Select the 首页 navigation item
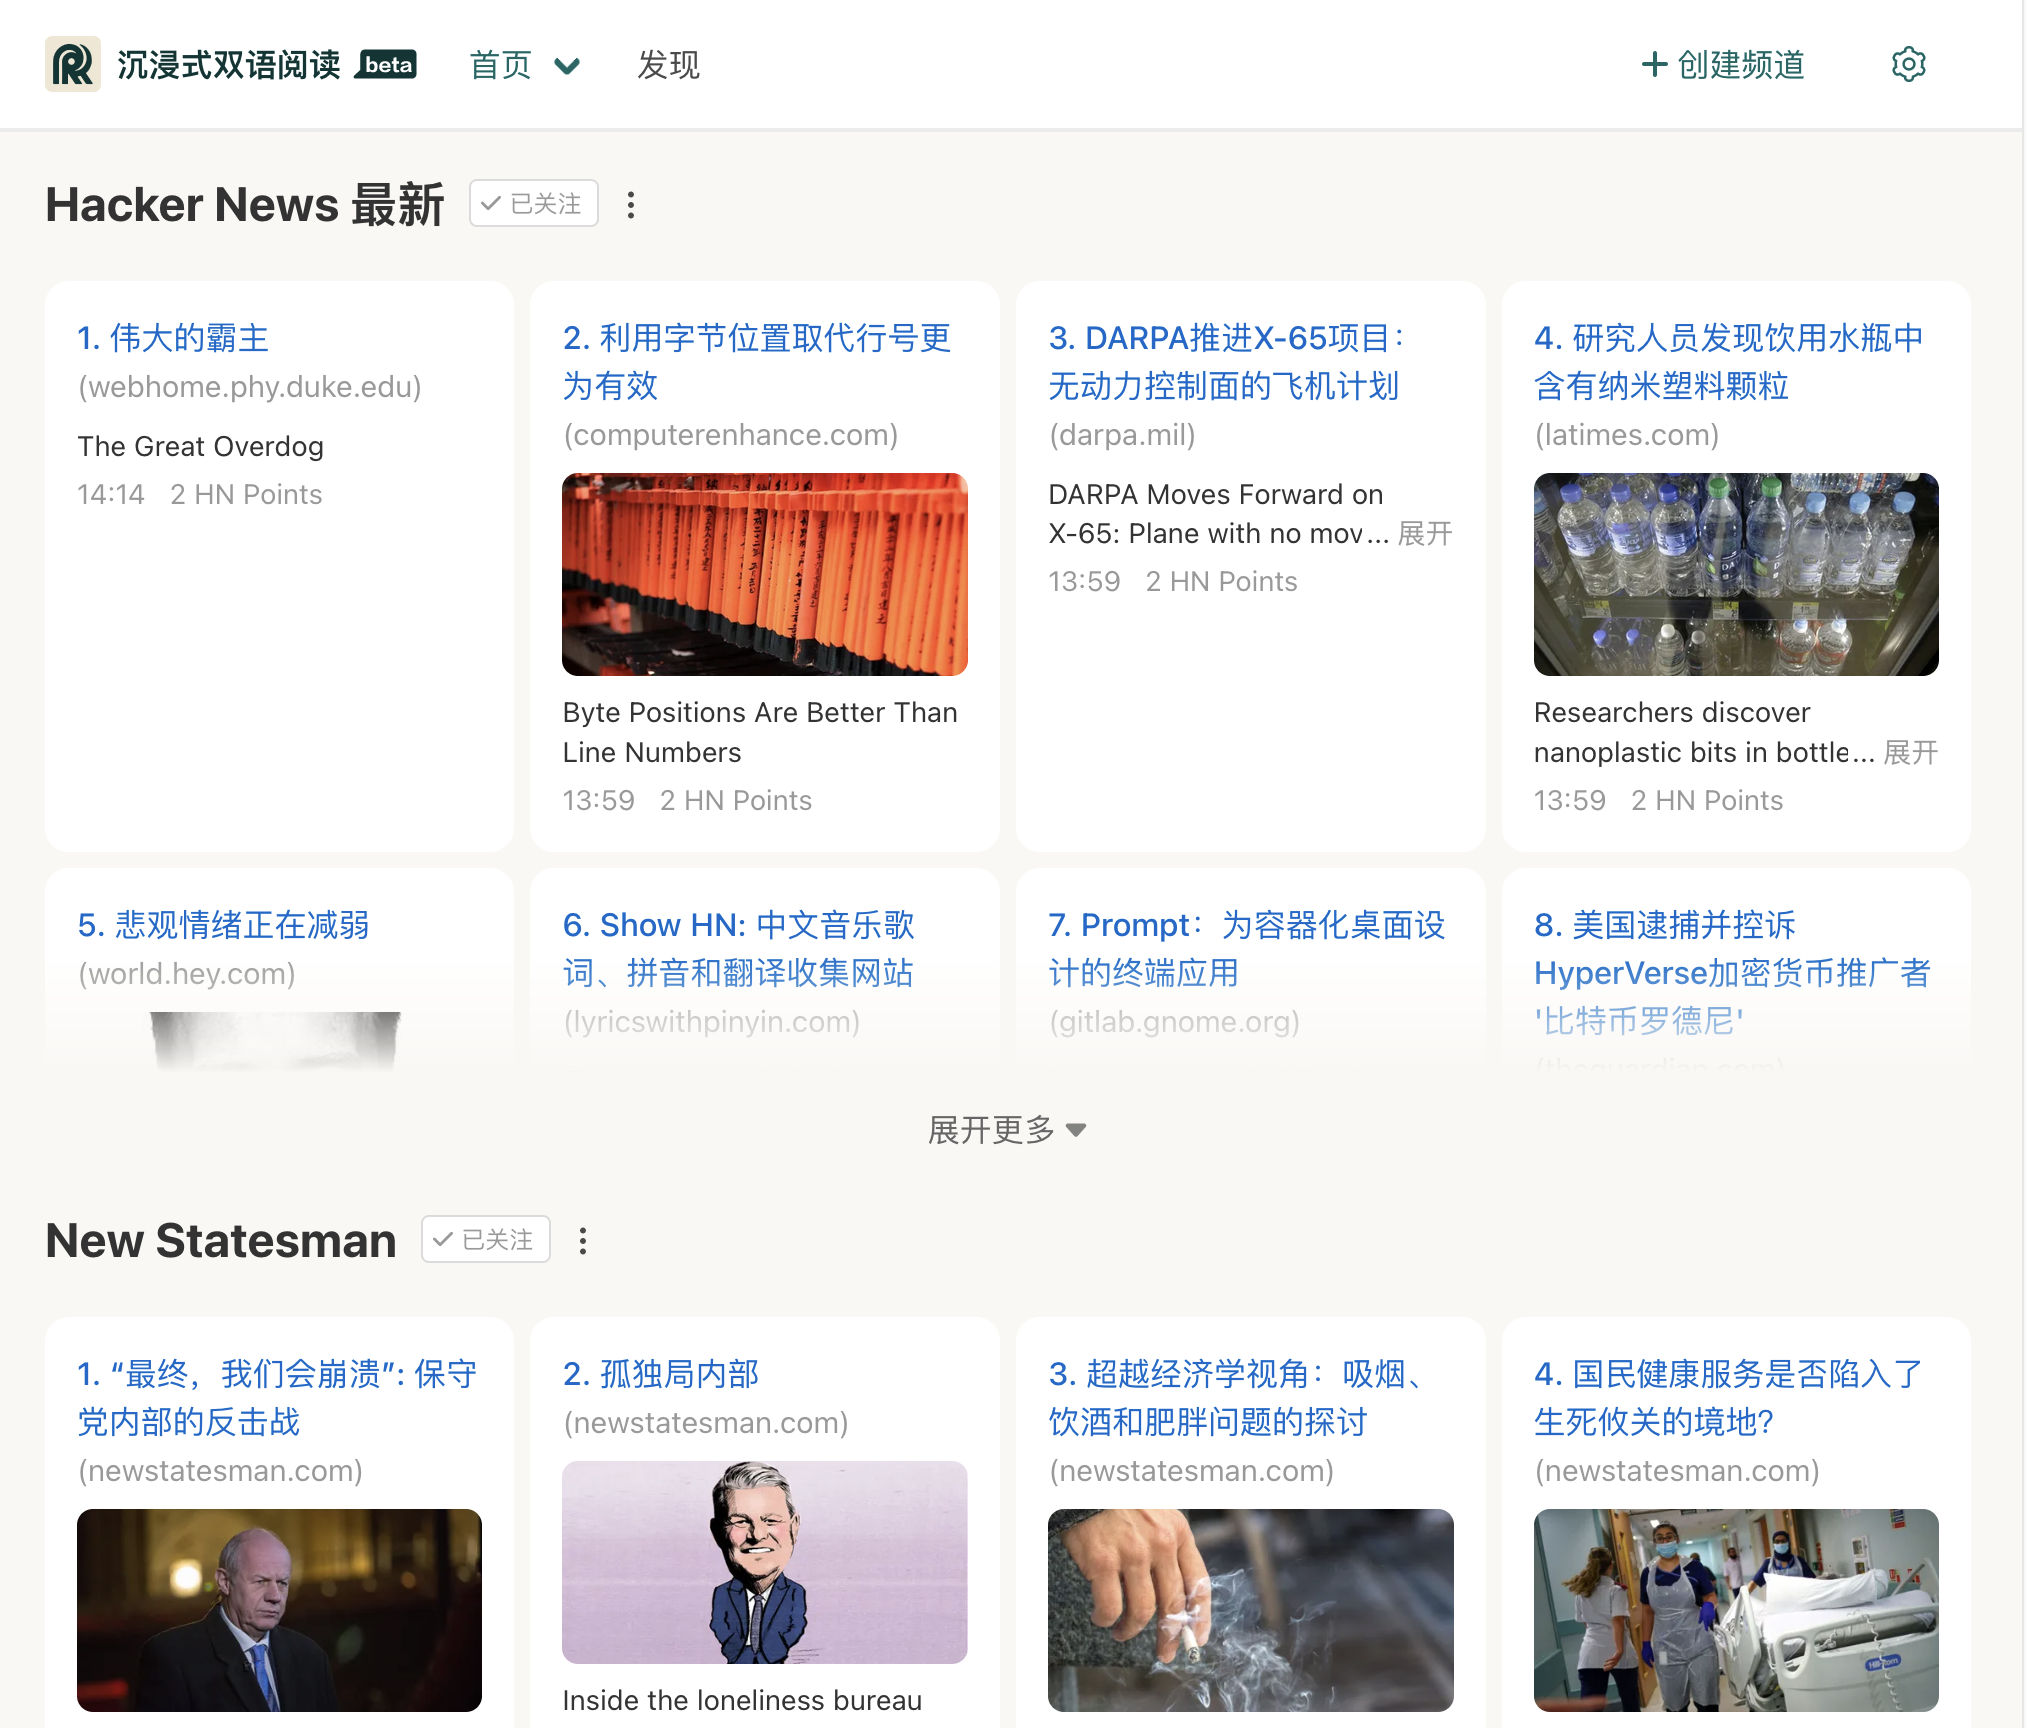The width and height of the screenshot is (2026, 1728). (x=501, y=65)
